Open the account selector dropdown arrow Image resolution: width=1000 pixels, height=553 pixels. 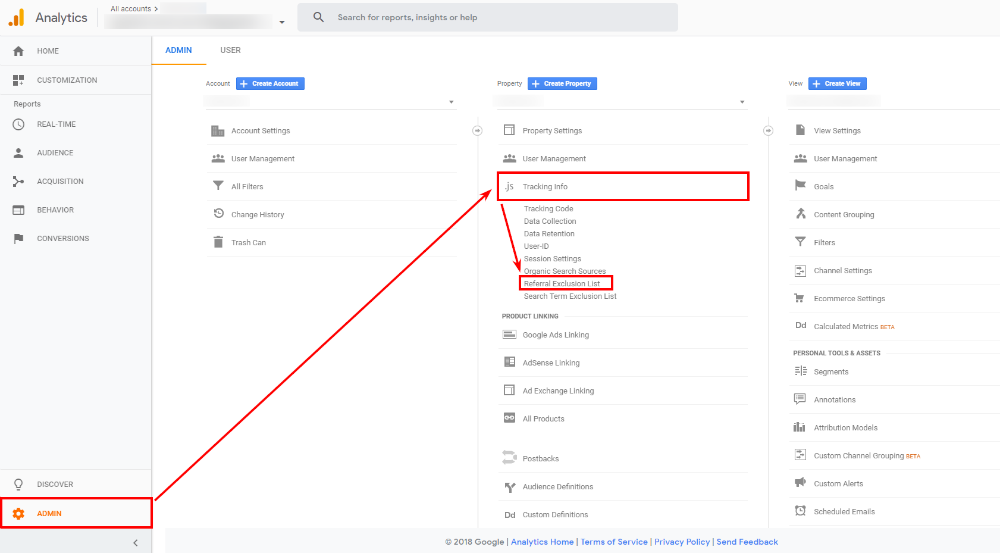click(x=282, y=22)
